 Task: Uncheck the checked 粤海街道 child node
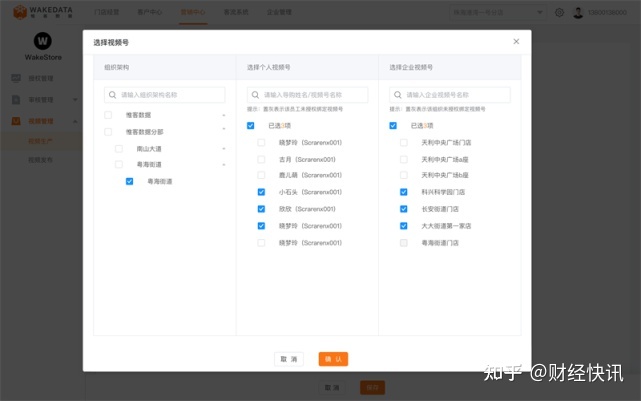[129, 181]
